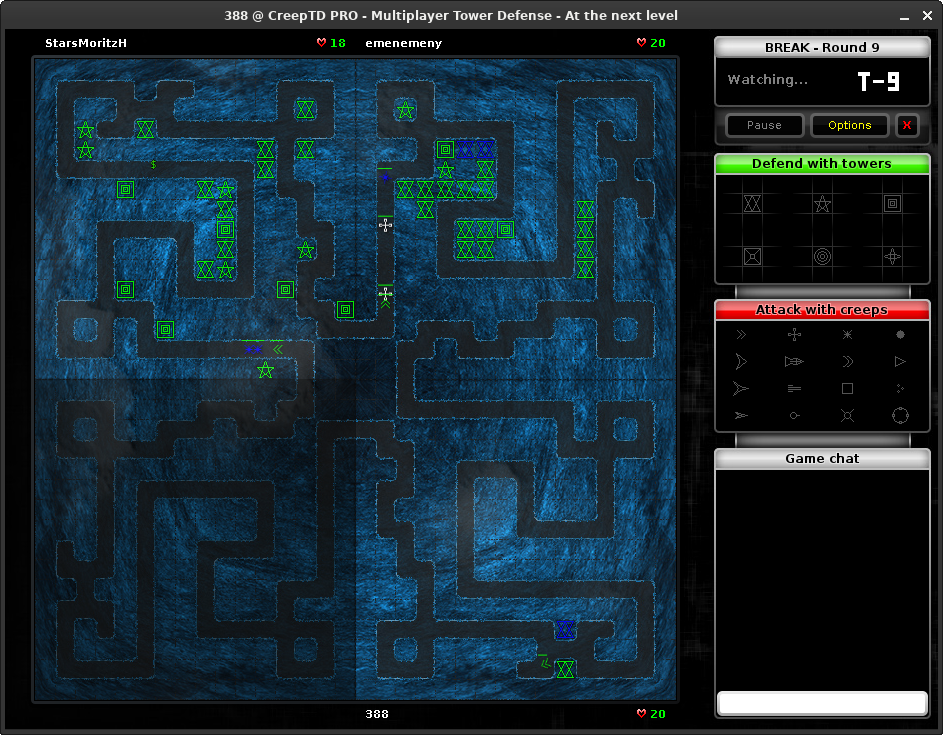Select the concentric-circles tower icon
The width and height of the screenshot is (943, 735).
821,257
